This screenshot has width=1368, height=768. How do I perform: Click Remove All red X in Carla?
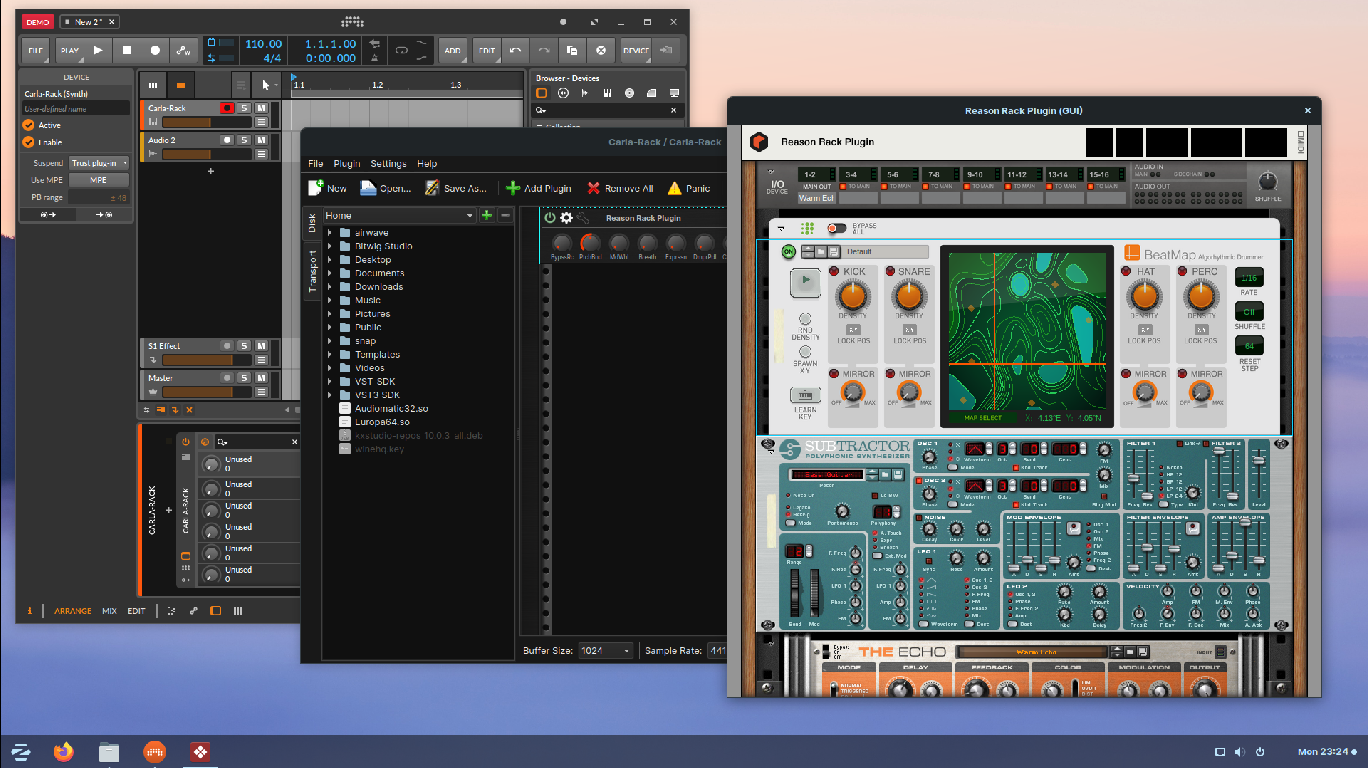[x=594, y=188]
